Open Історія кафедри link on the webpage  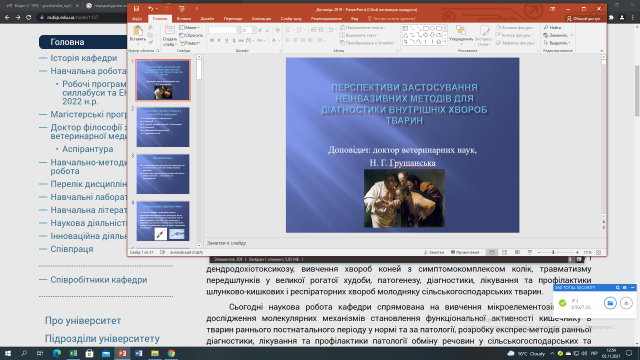(84, 58)
